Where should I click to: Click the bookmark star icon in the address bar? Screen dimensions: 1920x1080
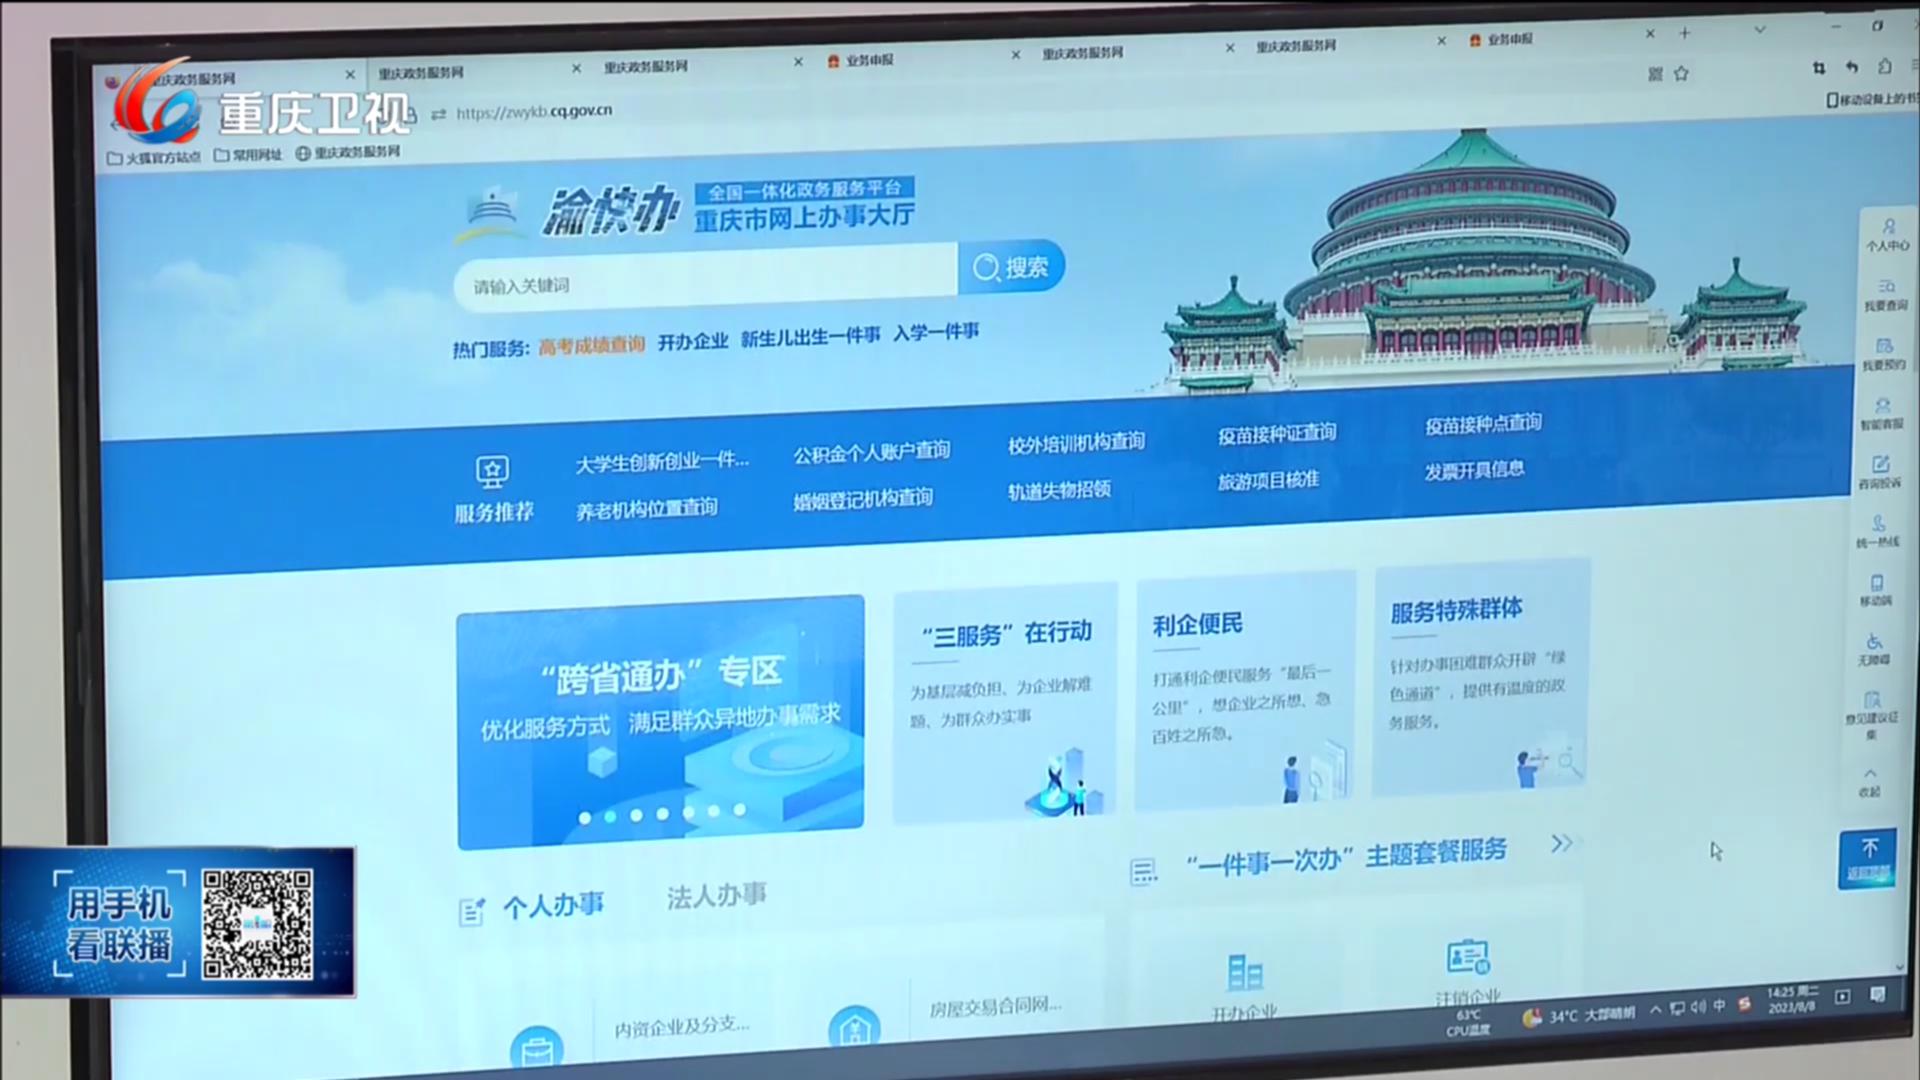(1681, 73)
